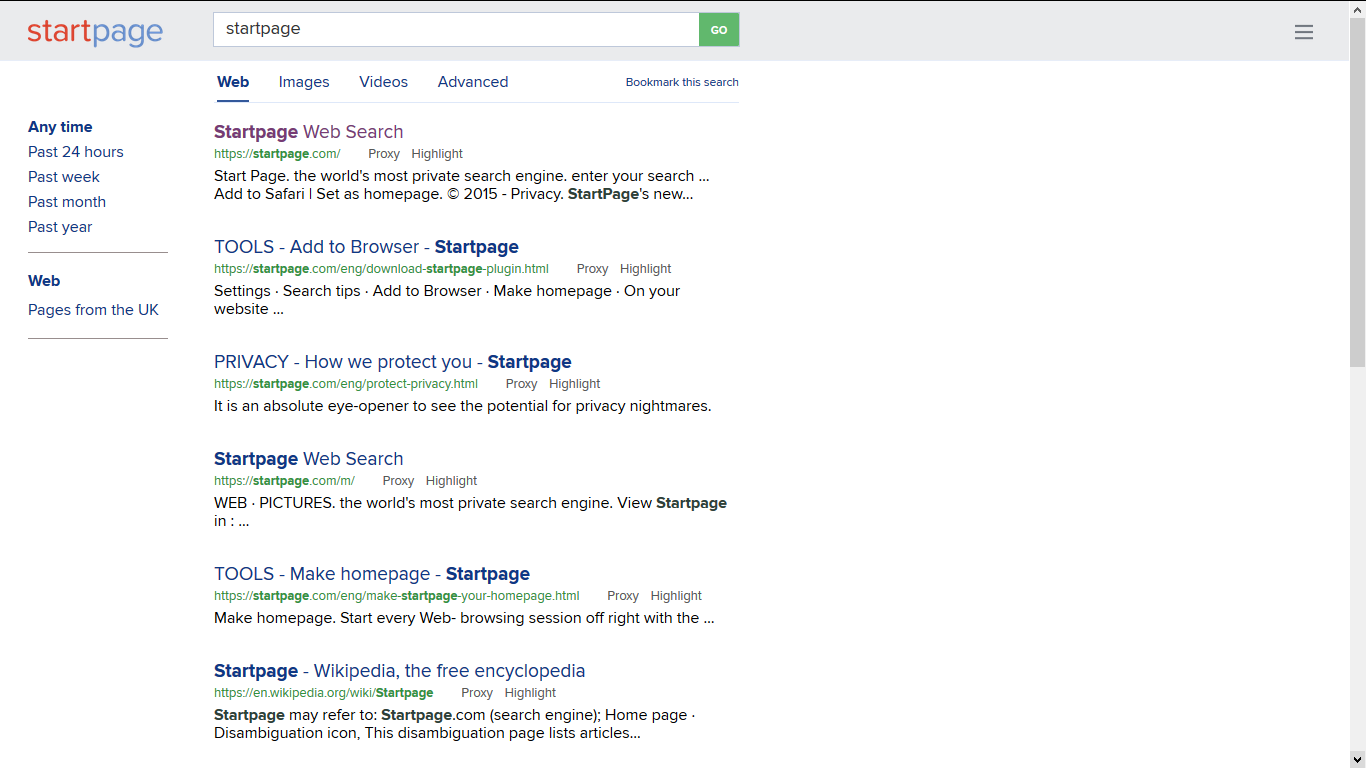Click snippet starting 'WEB · PICTURES. the world's'
This screenshot has height=768, width=1366.
tap(470, 512)
